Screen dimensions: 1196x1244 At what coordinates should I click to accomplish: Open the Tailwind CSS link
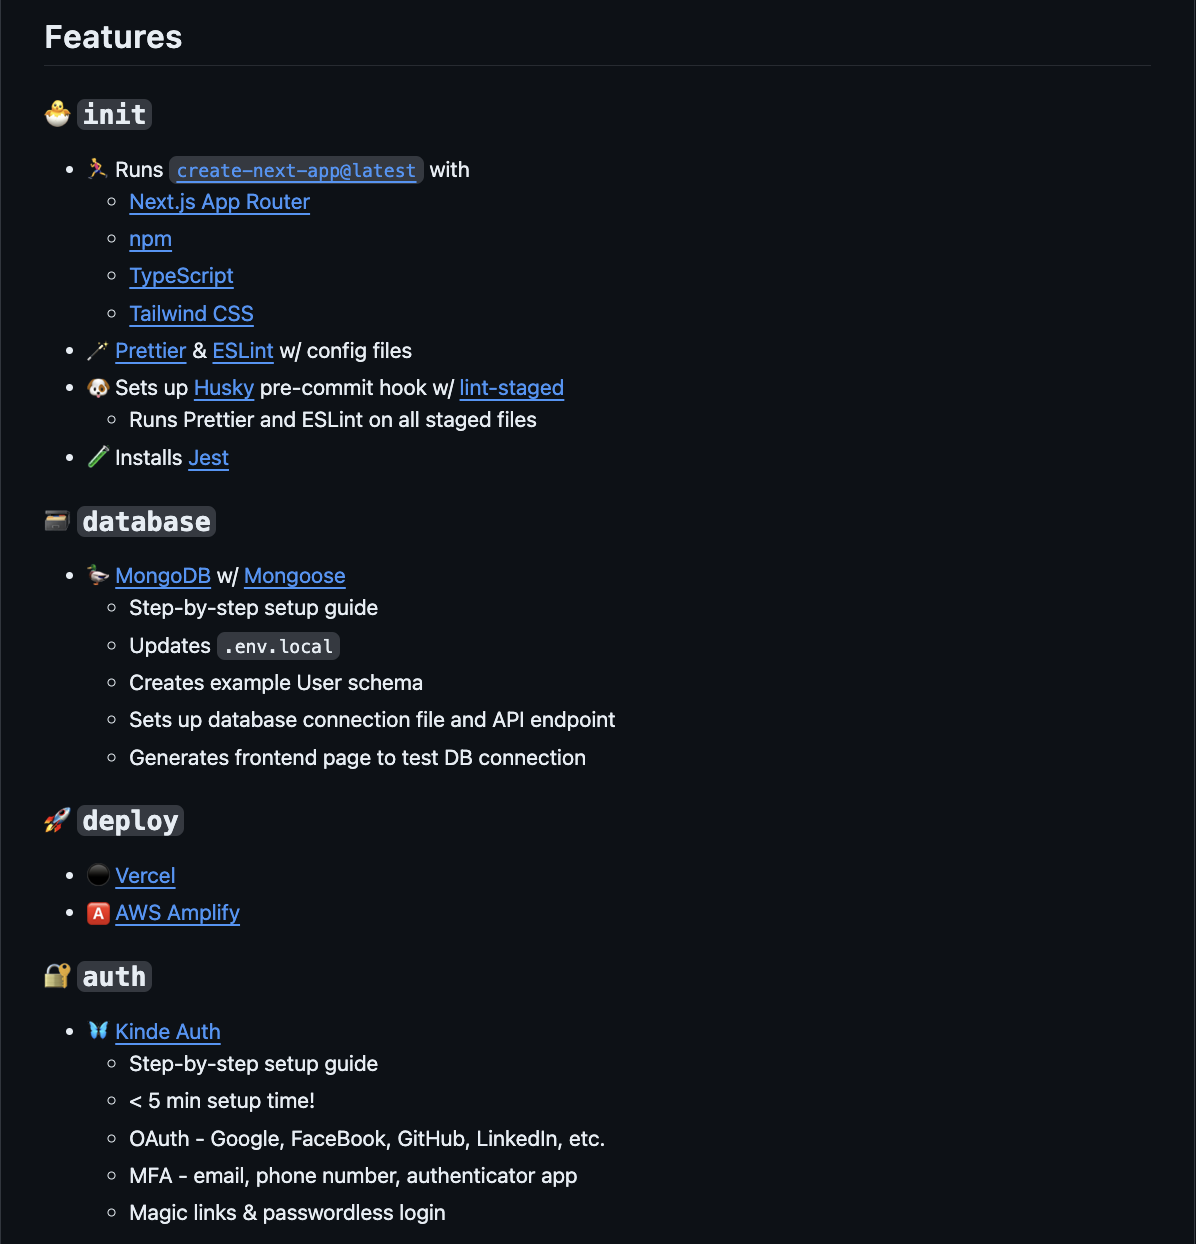tap(191, 314)
